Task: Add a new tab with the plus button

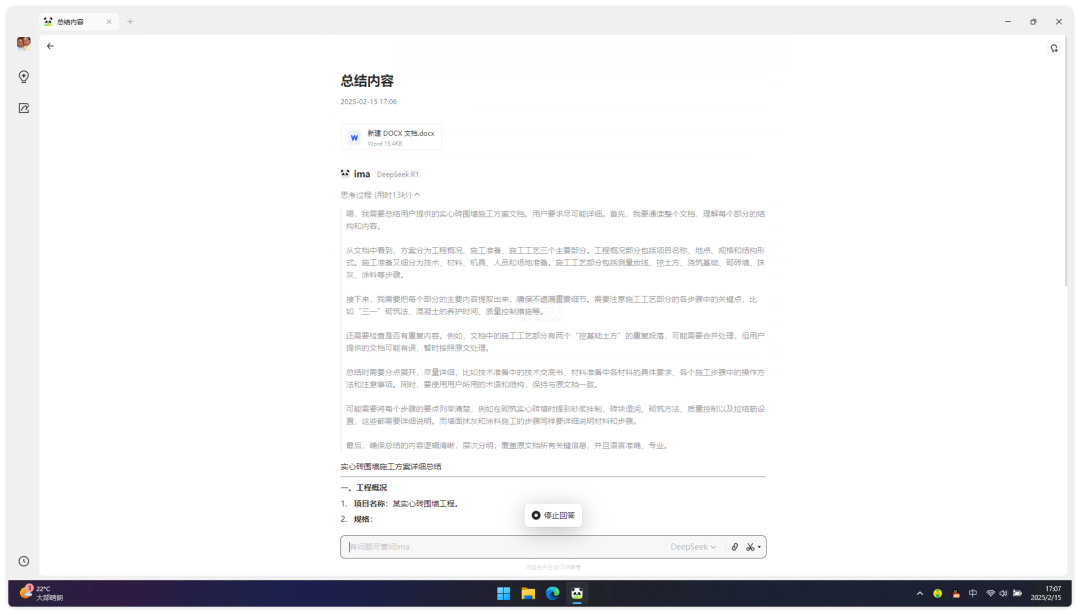Action: click(130, 22)
